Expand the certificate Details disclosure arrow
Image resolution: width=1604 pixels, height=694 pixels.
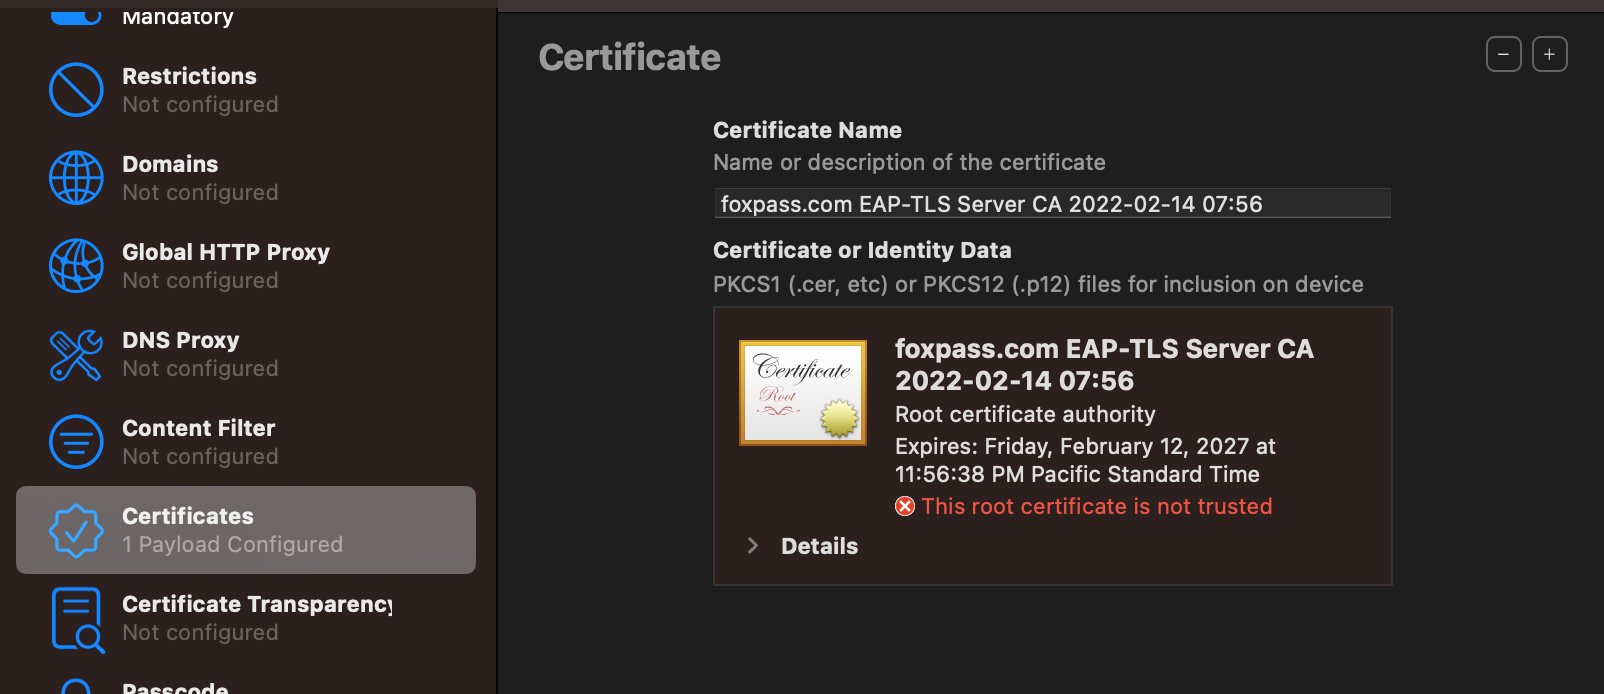click(x=753, y=545)
